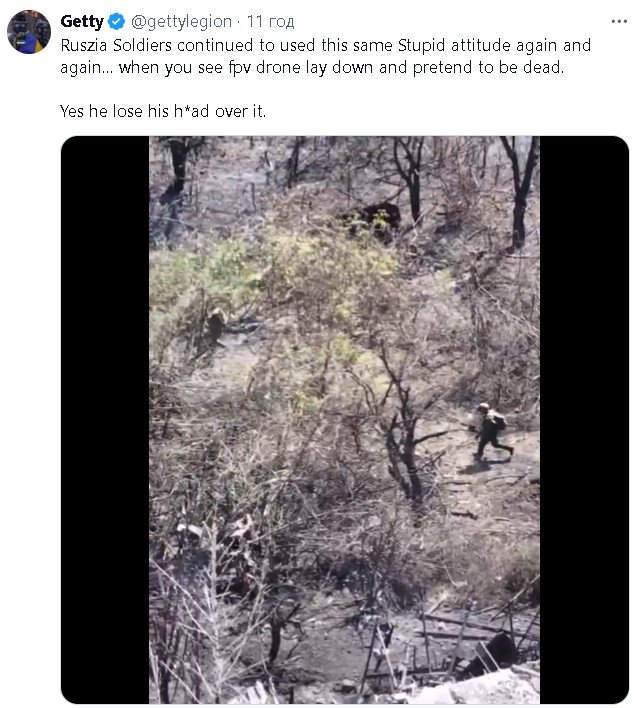Click the display name Getty
634x708 pixels.
[82, 21]
